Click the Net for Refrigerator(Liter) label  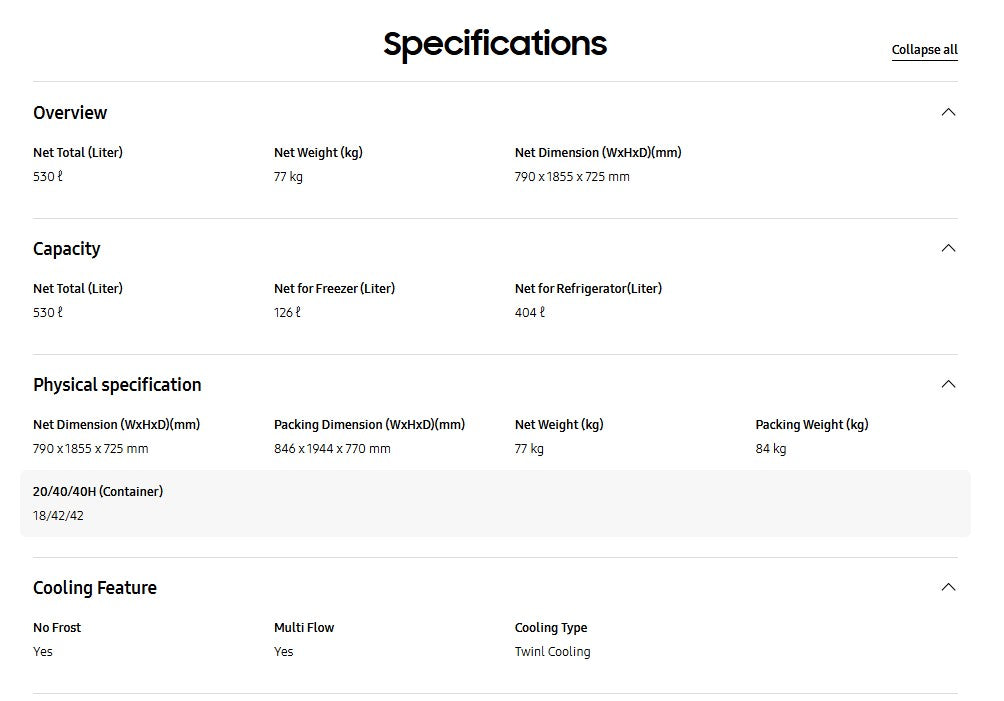coord(588,289)
